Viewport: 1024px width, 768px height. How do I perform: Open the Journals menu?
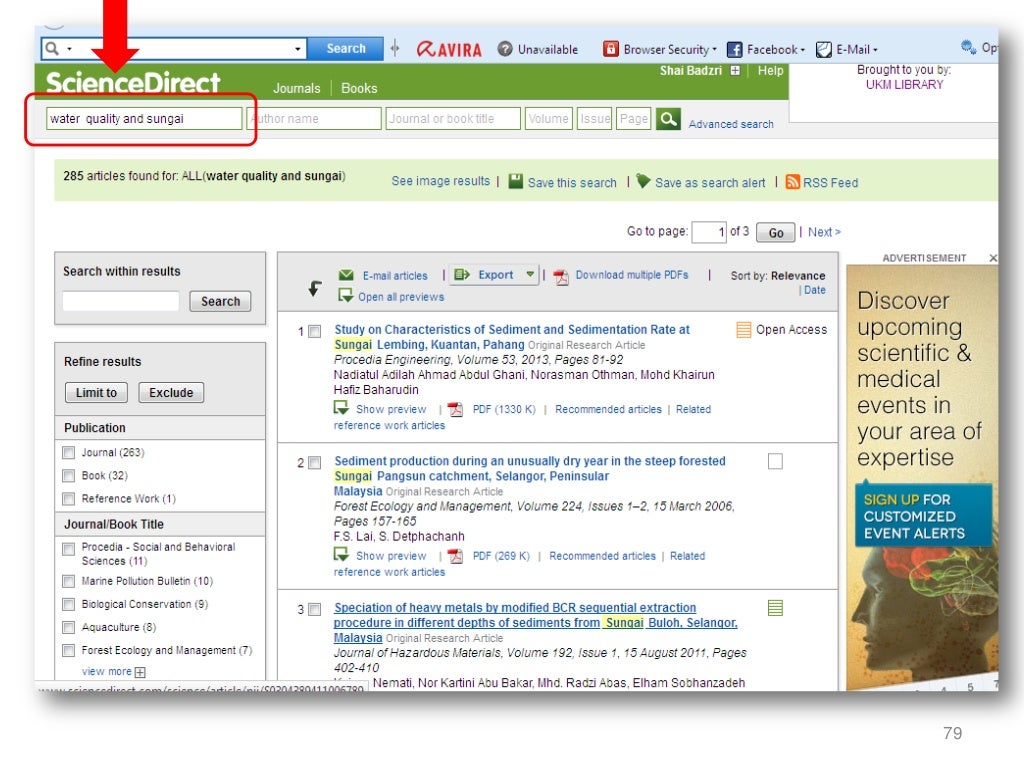click(296, 88)
